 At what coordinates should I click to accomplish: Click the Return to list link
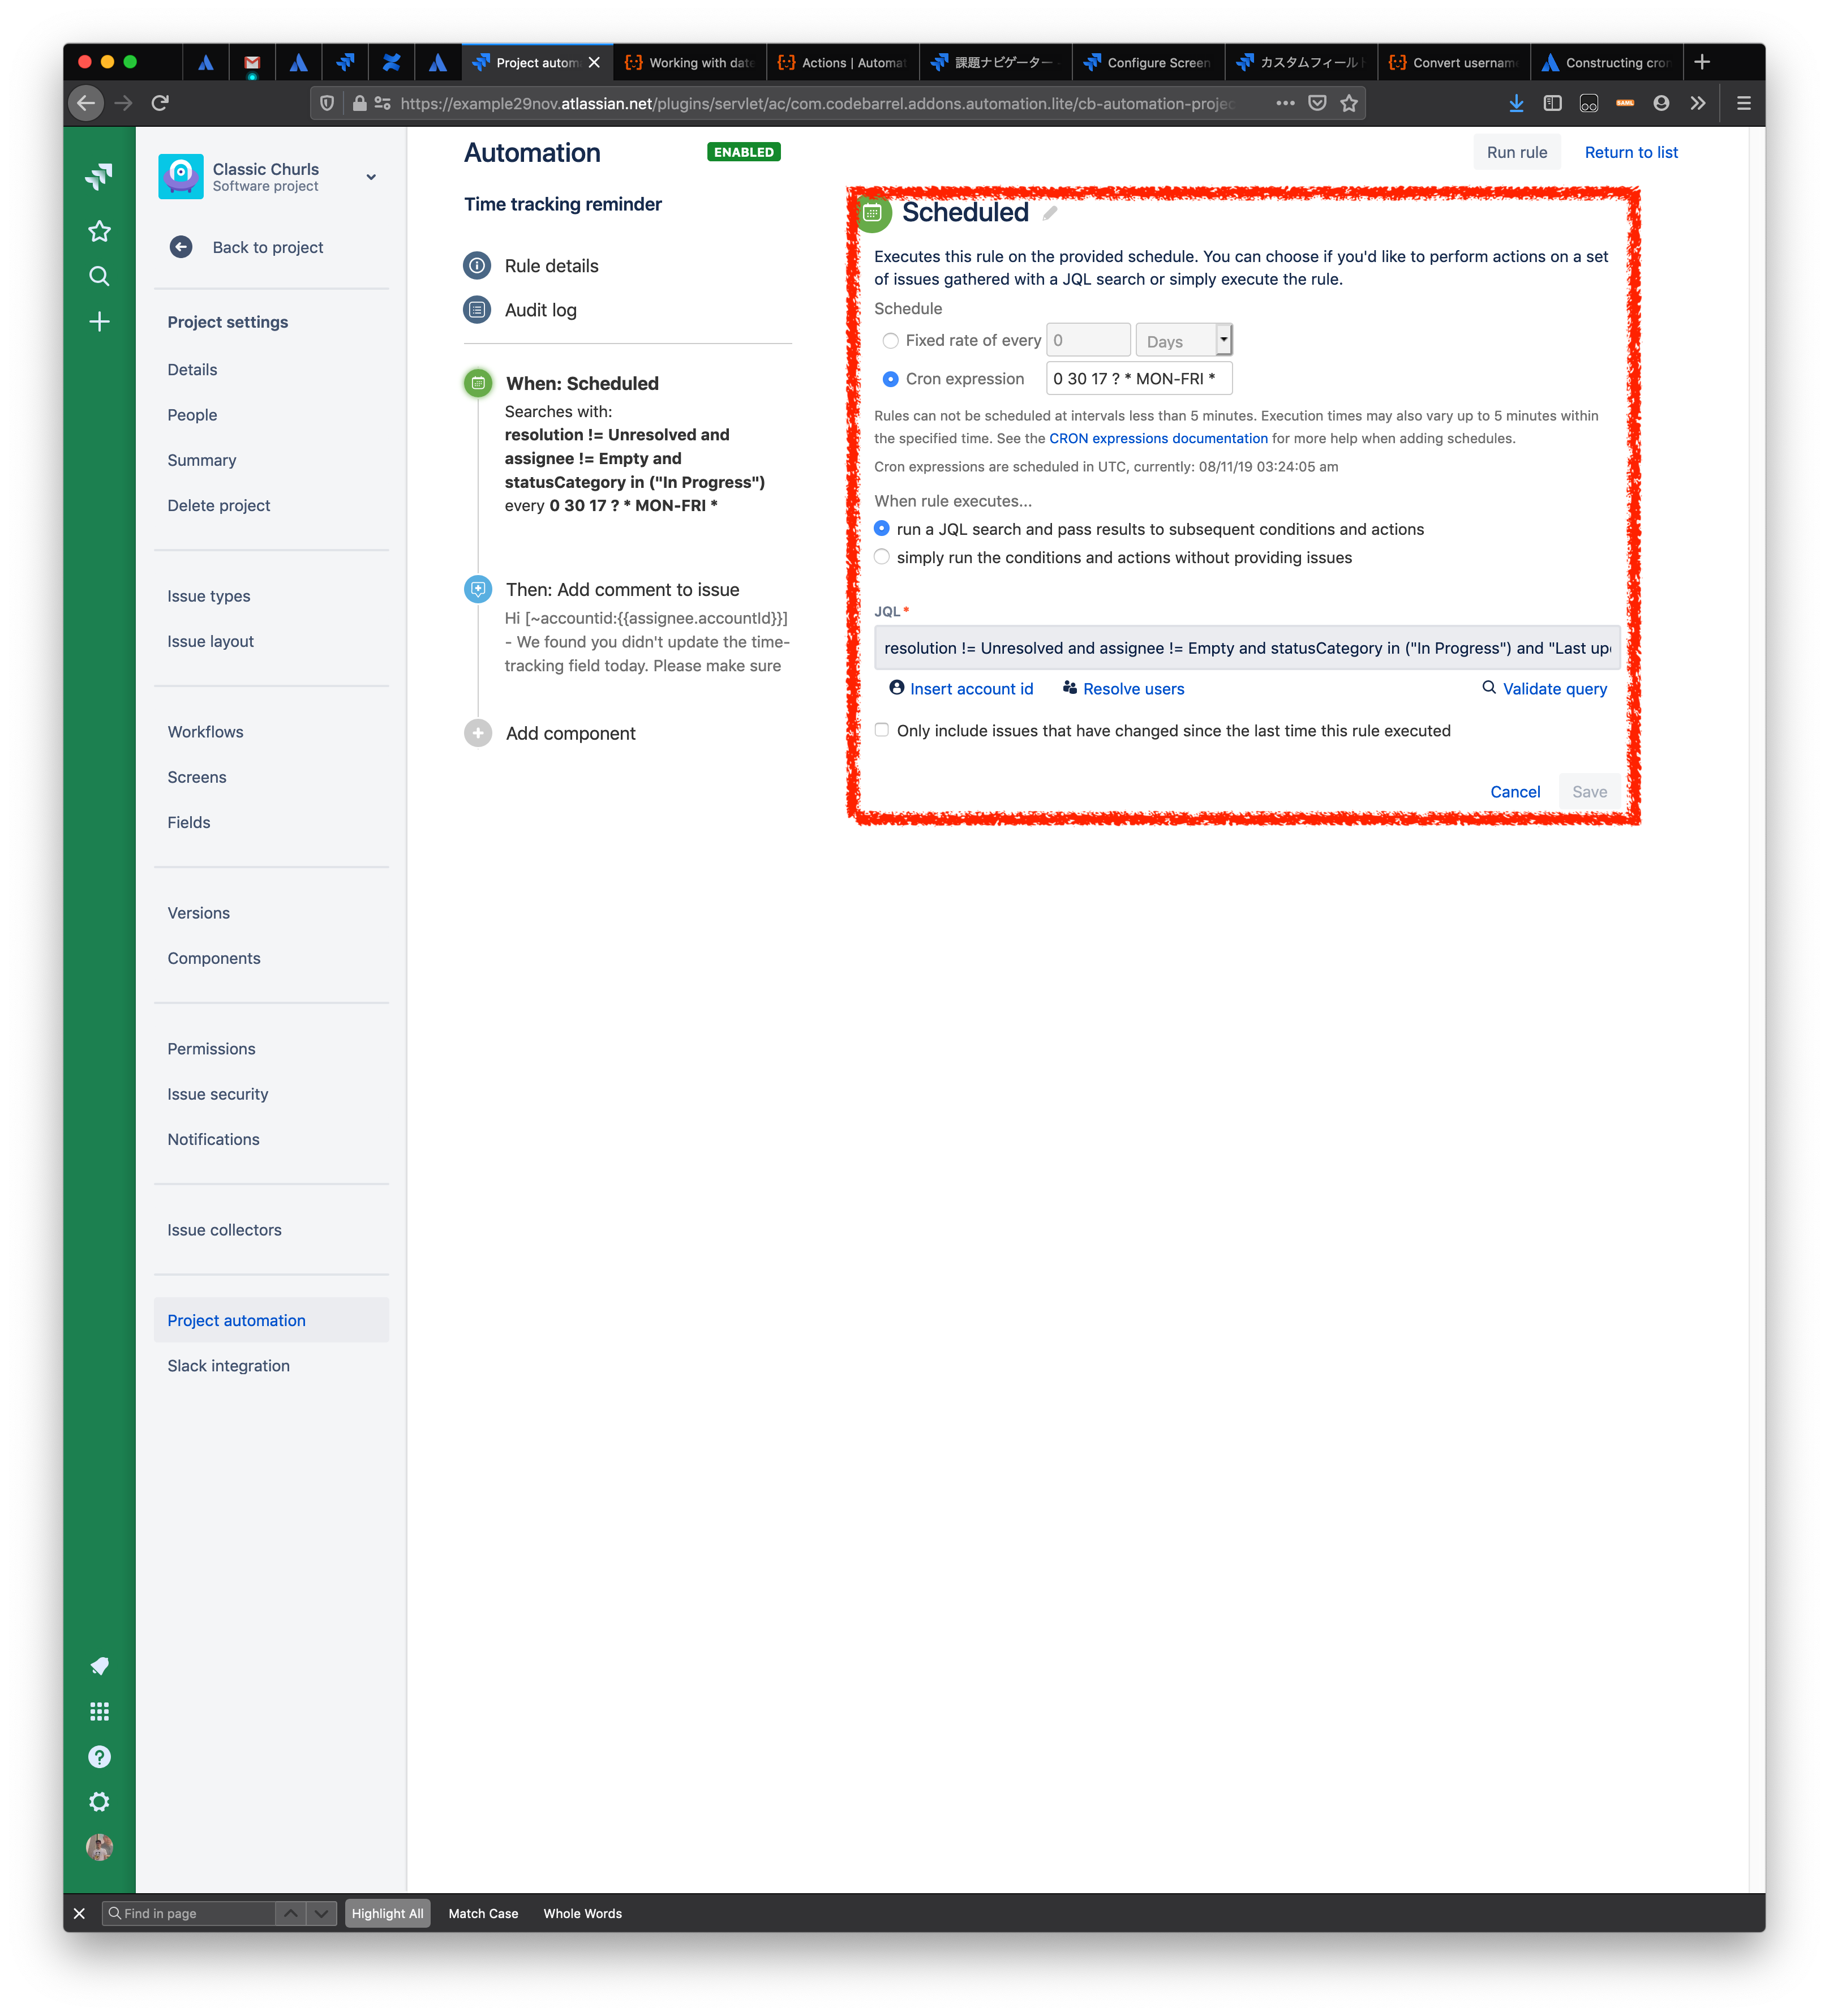point(1631,152)
